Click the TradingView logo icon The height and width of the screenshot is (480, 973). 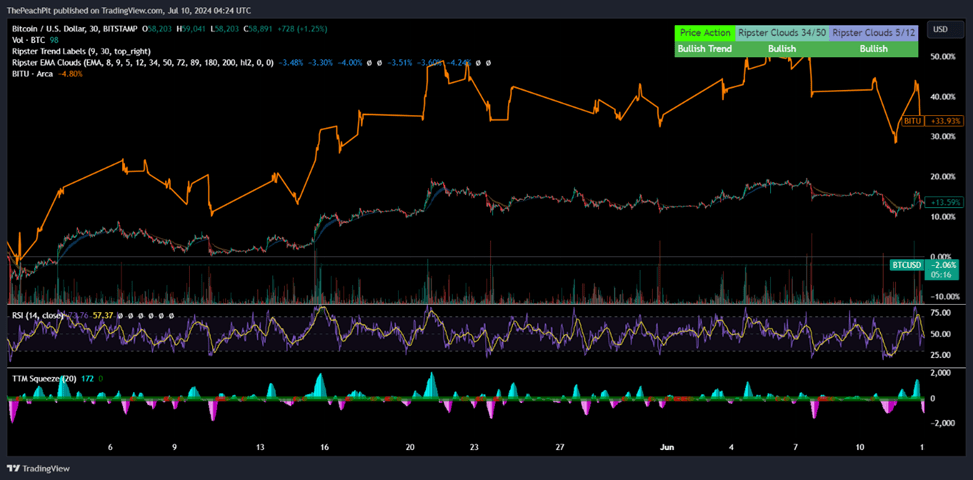pos(13,468)
